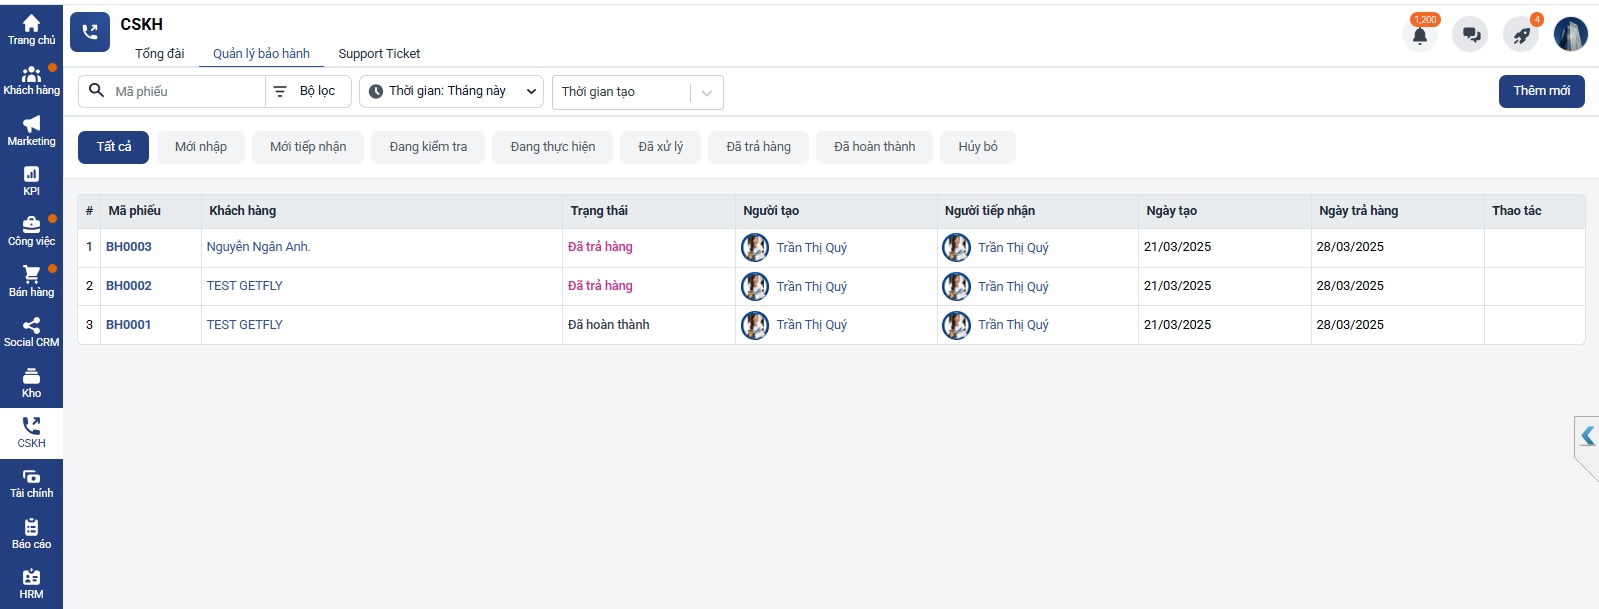Filter by Đã xử lý status
Screen dimensions: 1599x609
pos(661,147)
